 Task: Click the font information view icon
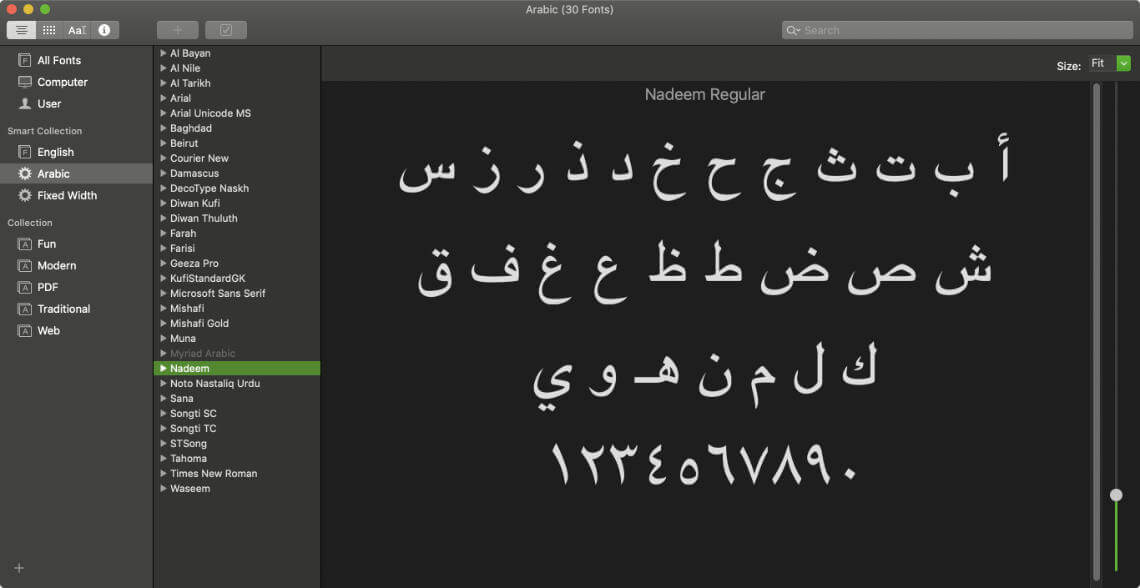pyautogui.click(x=104, y=29)
